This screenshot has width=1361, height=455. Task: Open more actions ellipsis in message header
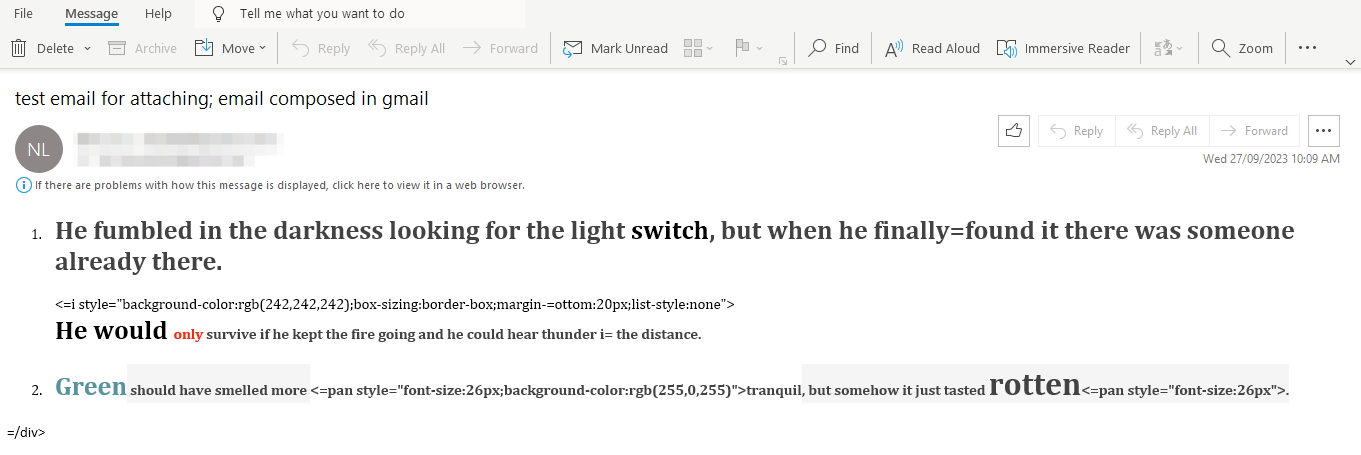[x=1324, y=131]
